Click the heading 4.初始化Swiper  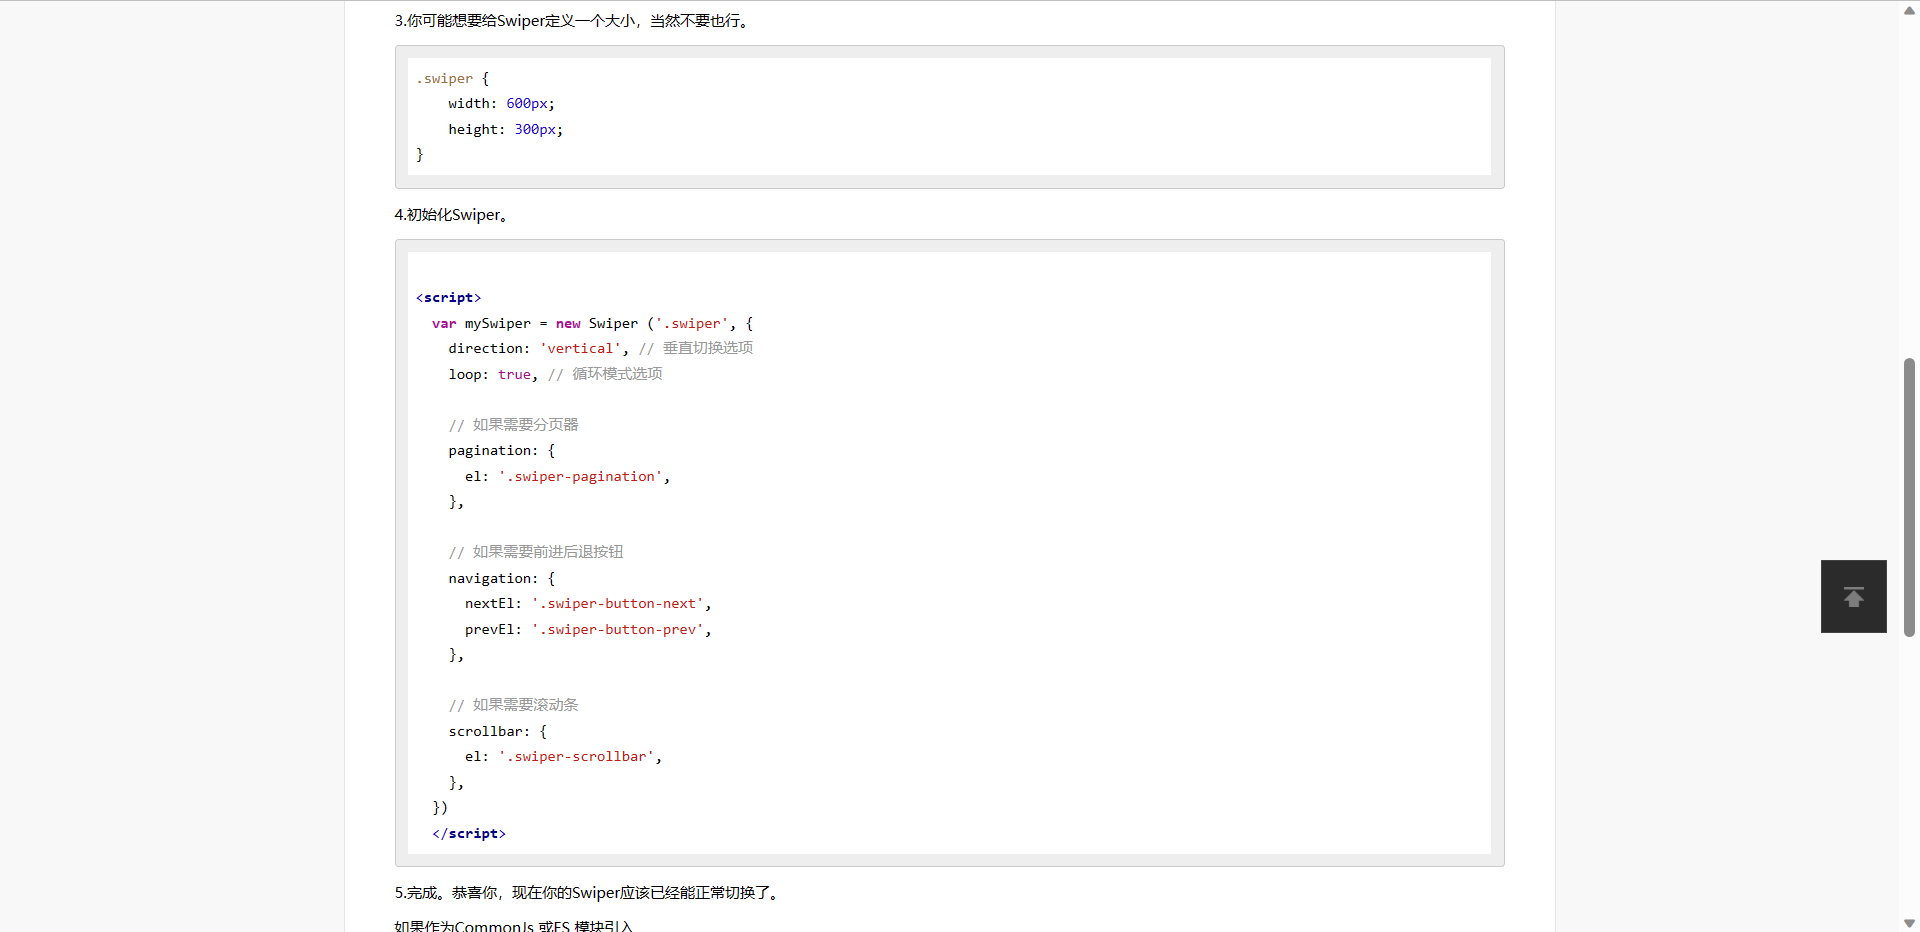[451, 214]
